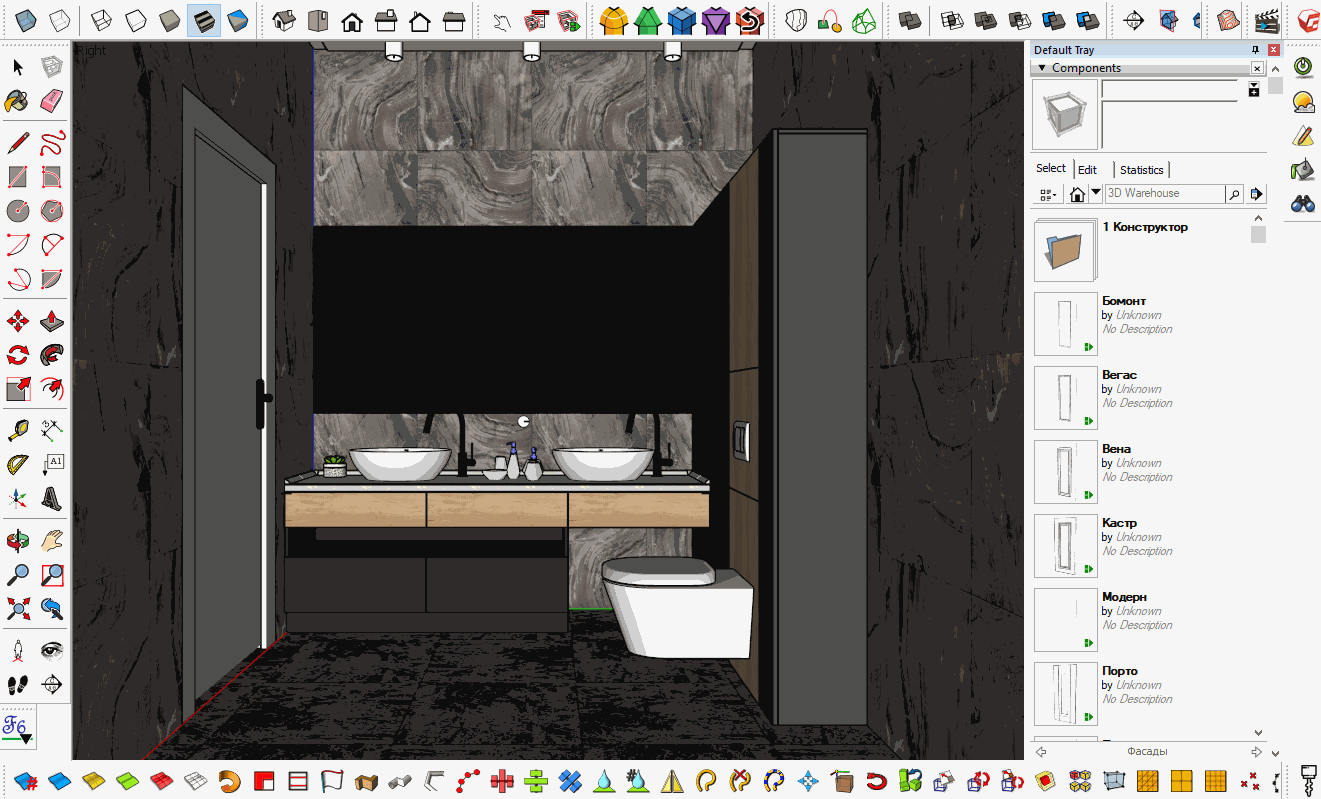Image resolution: width=1321 pixels, height=799 pixels.
Task: Switch to the Edit tab
Action: 1087,170
